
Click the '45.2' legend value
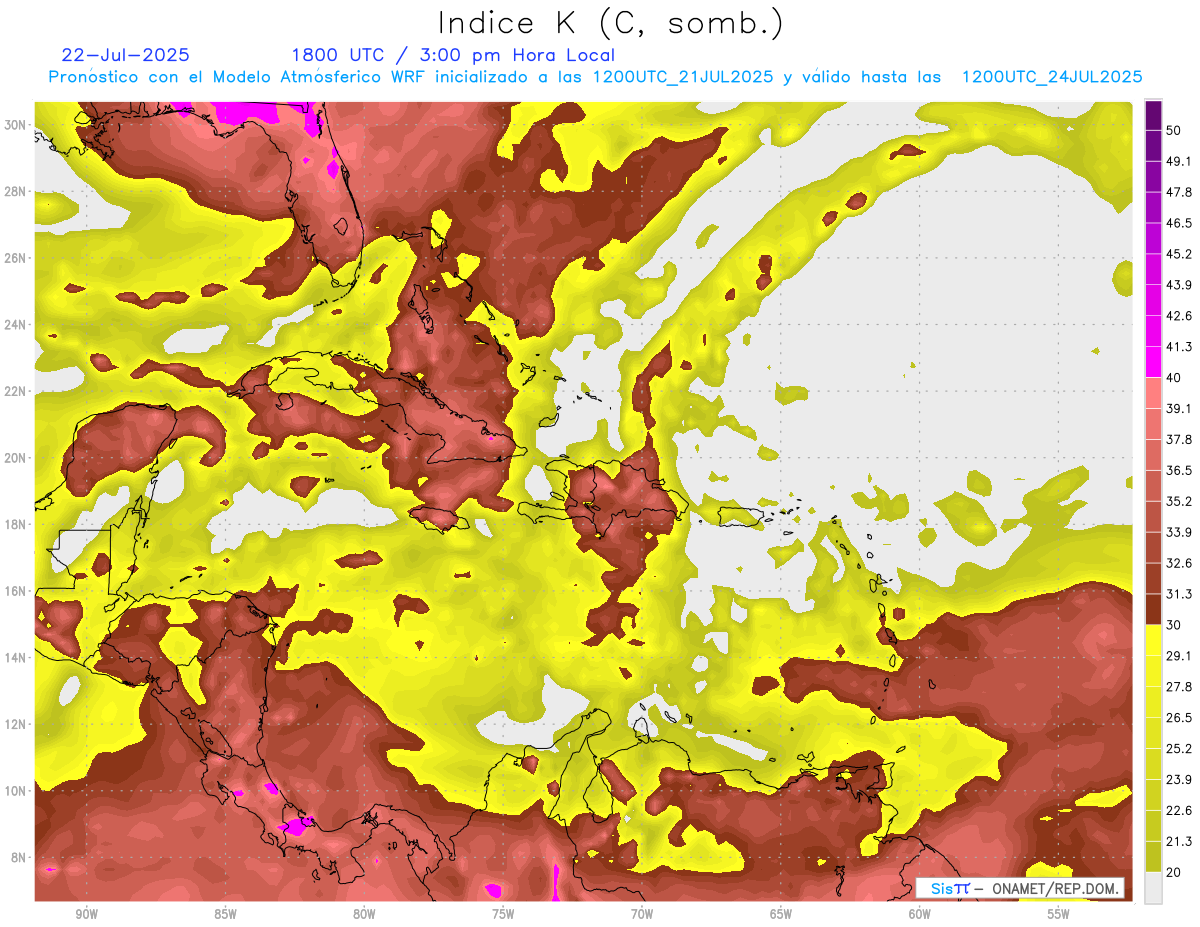coord(1178,254)
